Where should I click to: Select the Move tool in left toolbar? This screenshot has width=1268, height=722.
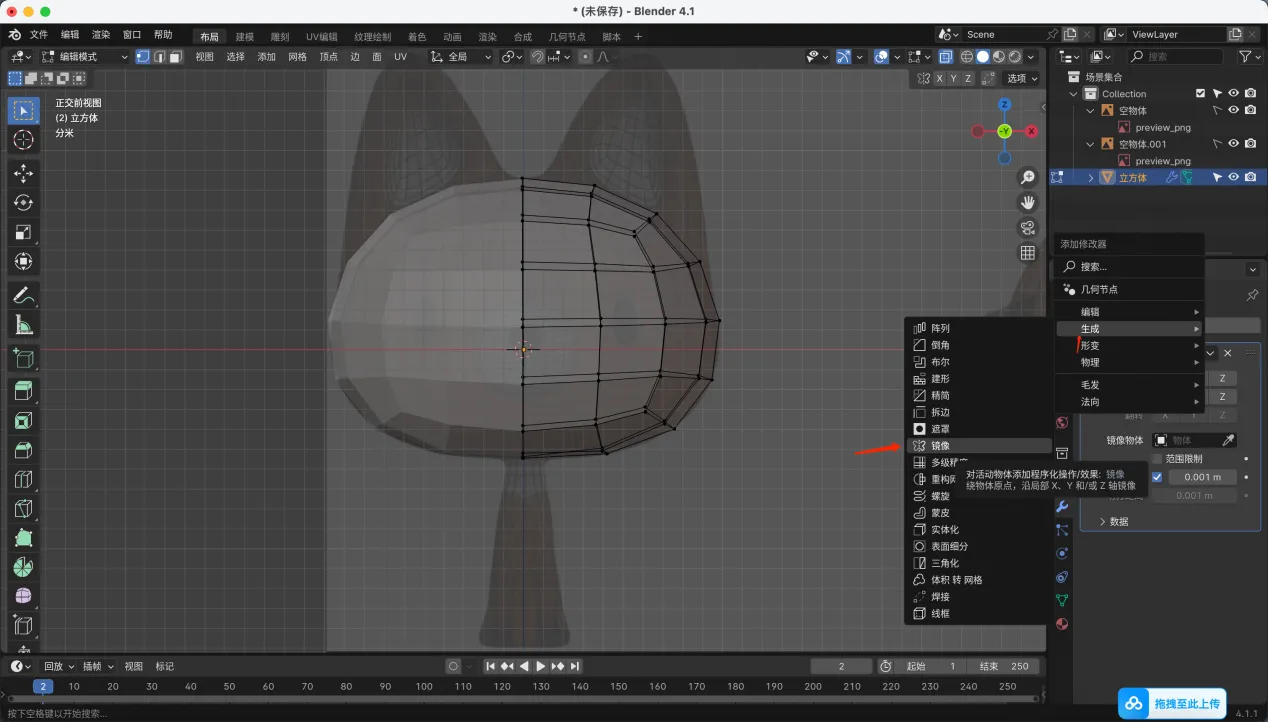point(24,173)
